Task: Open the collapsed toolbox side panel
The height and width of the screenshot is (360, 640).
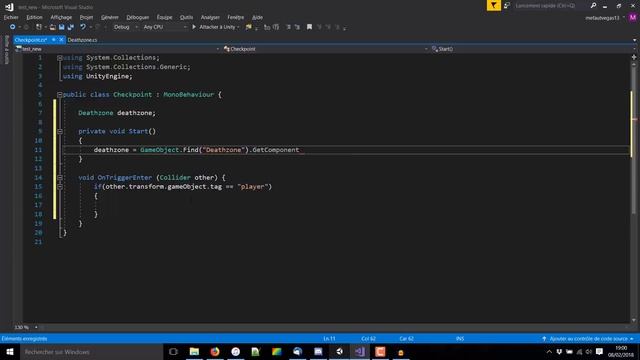Action: tap(6, 50)
